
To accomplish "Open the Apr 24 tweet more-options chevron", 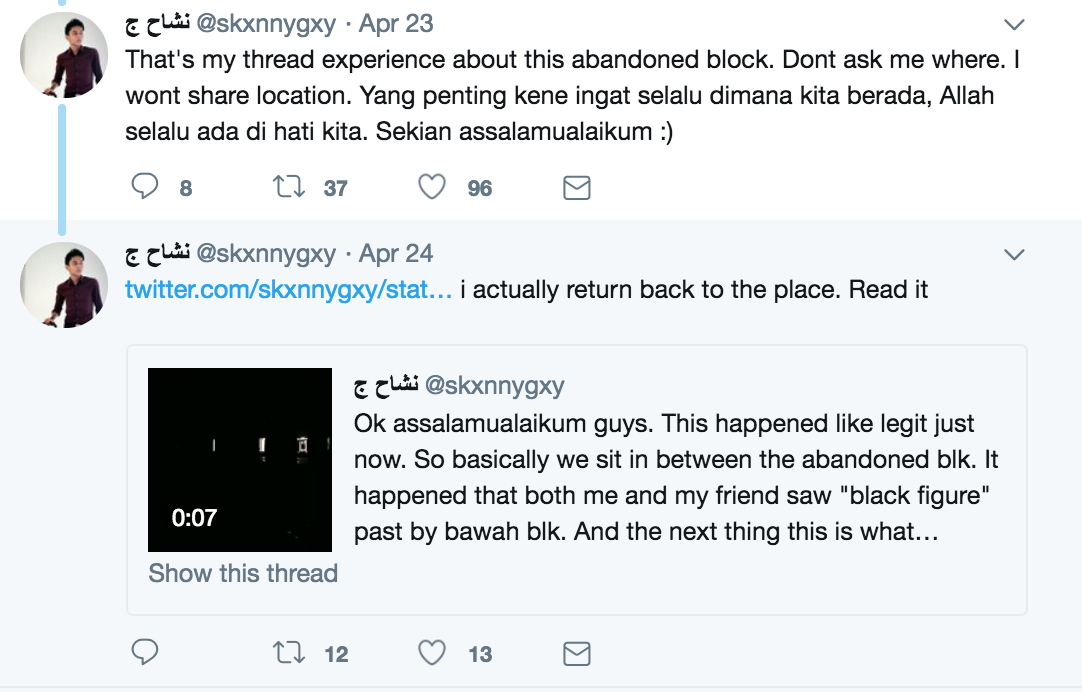I will (1014, 255).
